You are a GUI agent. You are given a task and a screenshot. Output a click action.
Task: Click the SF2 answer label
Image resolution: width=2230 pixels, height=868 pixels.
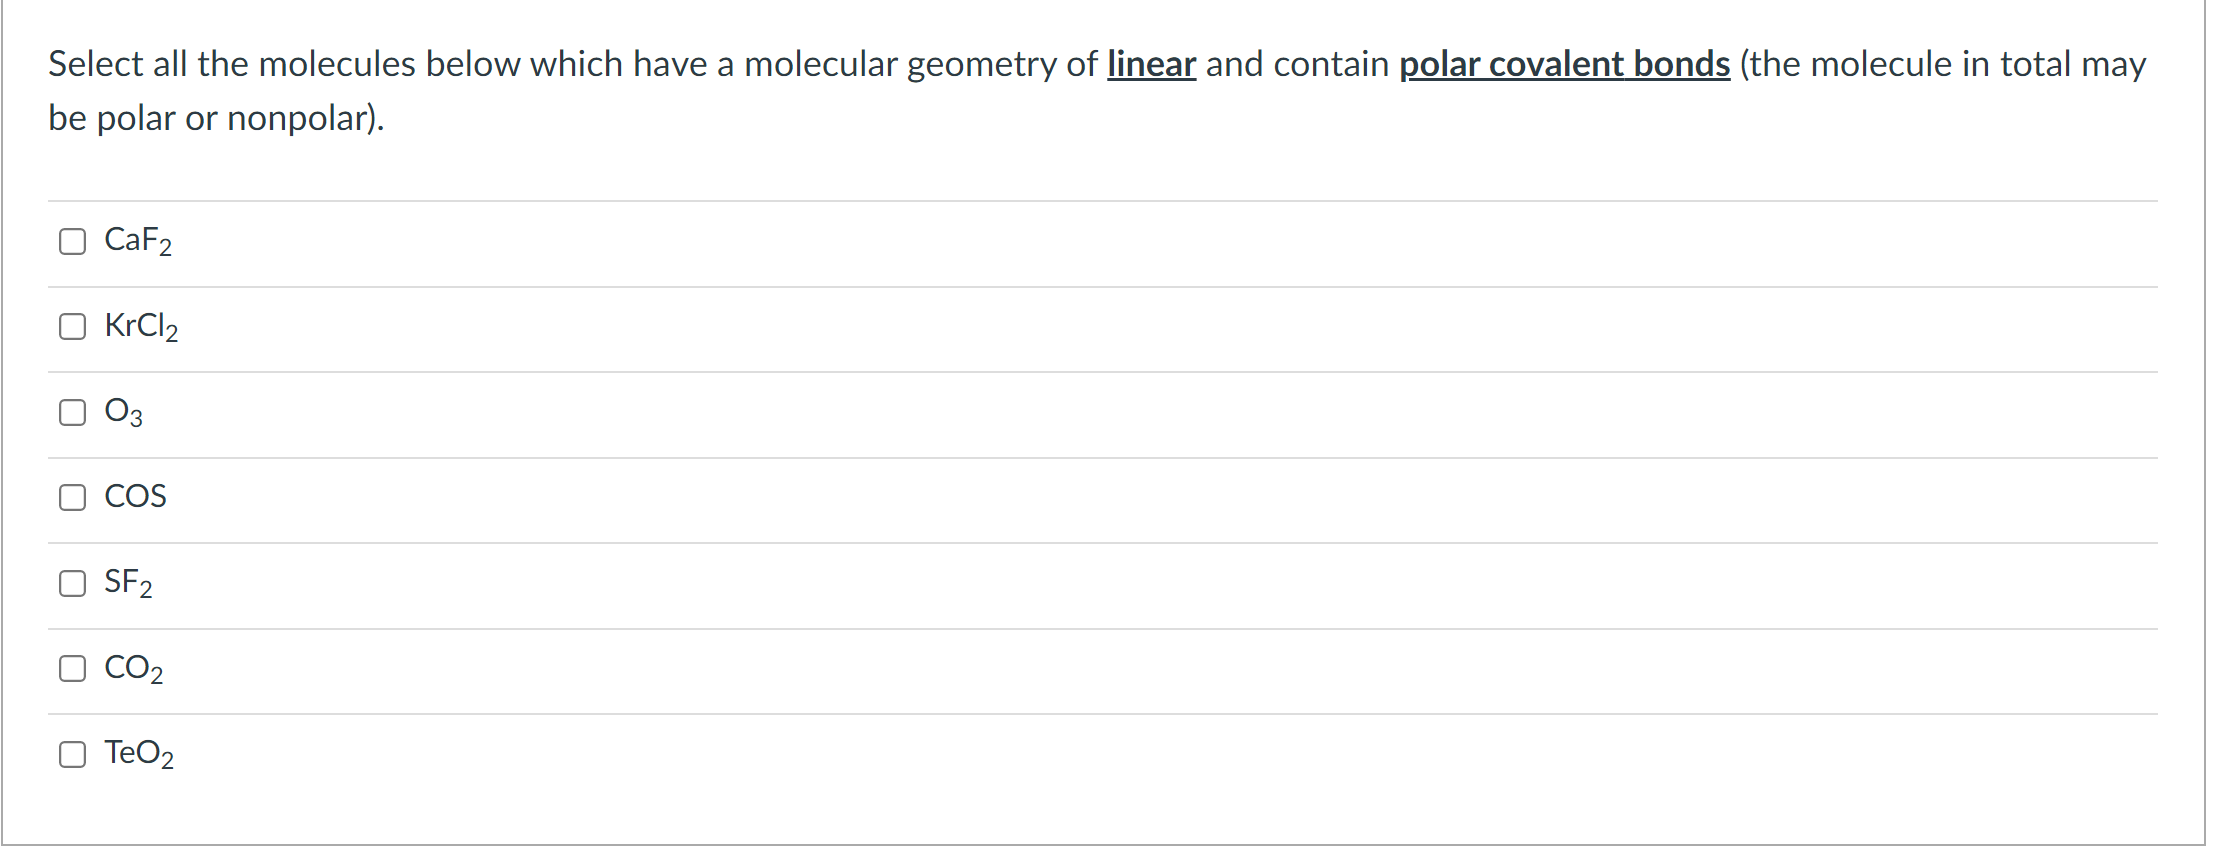pos(128,582)
